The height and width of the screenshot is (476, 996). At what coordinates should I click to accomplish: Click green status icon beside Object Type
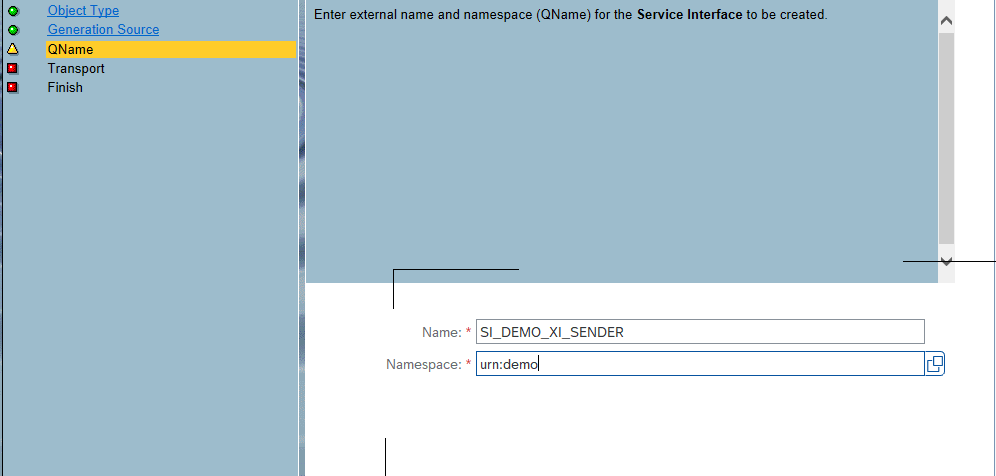pos(13,11)
